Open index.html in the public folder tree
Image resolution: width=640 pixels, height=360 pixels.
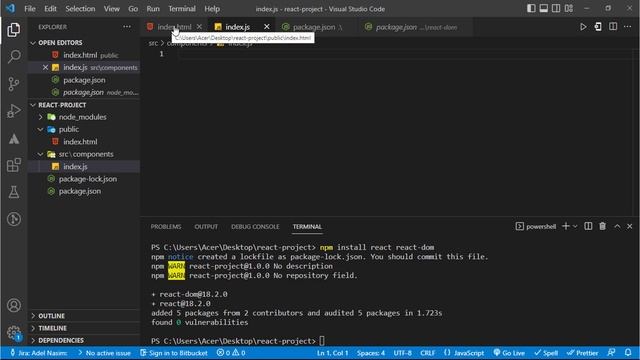tap(84, 142)
